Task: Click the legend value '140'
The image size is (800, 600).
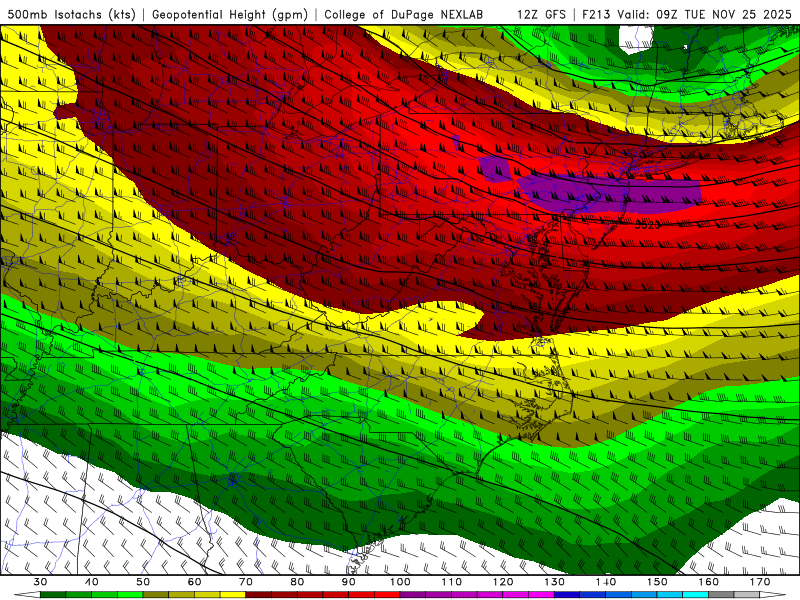Action: point(606,582)
